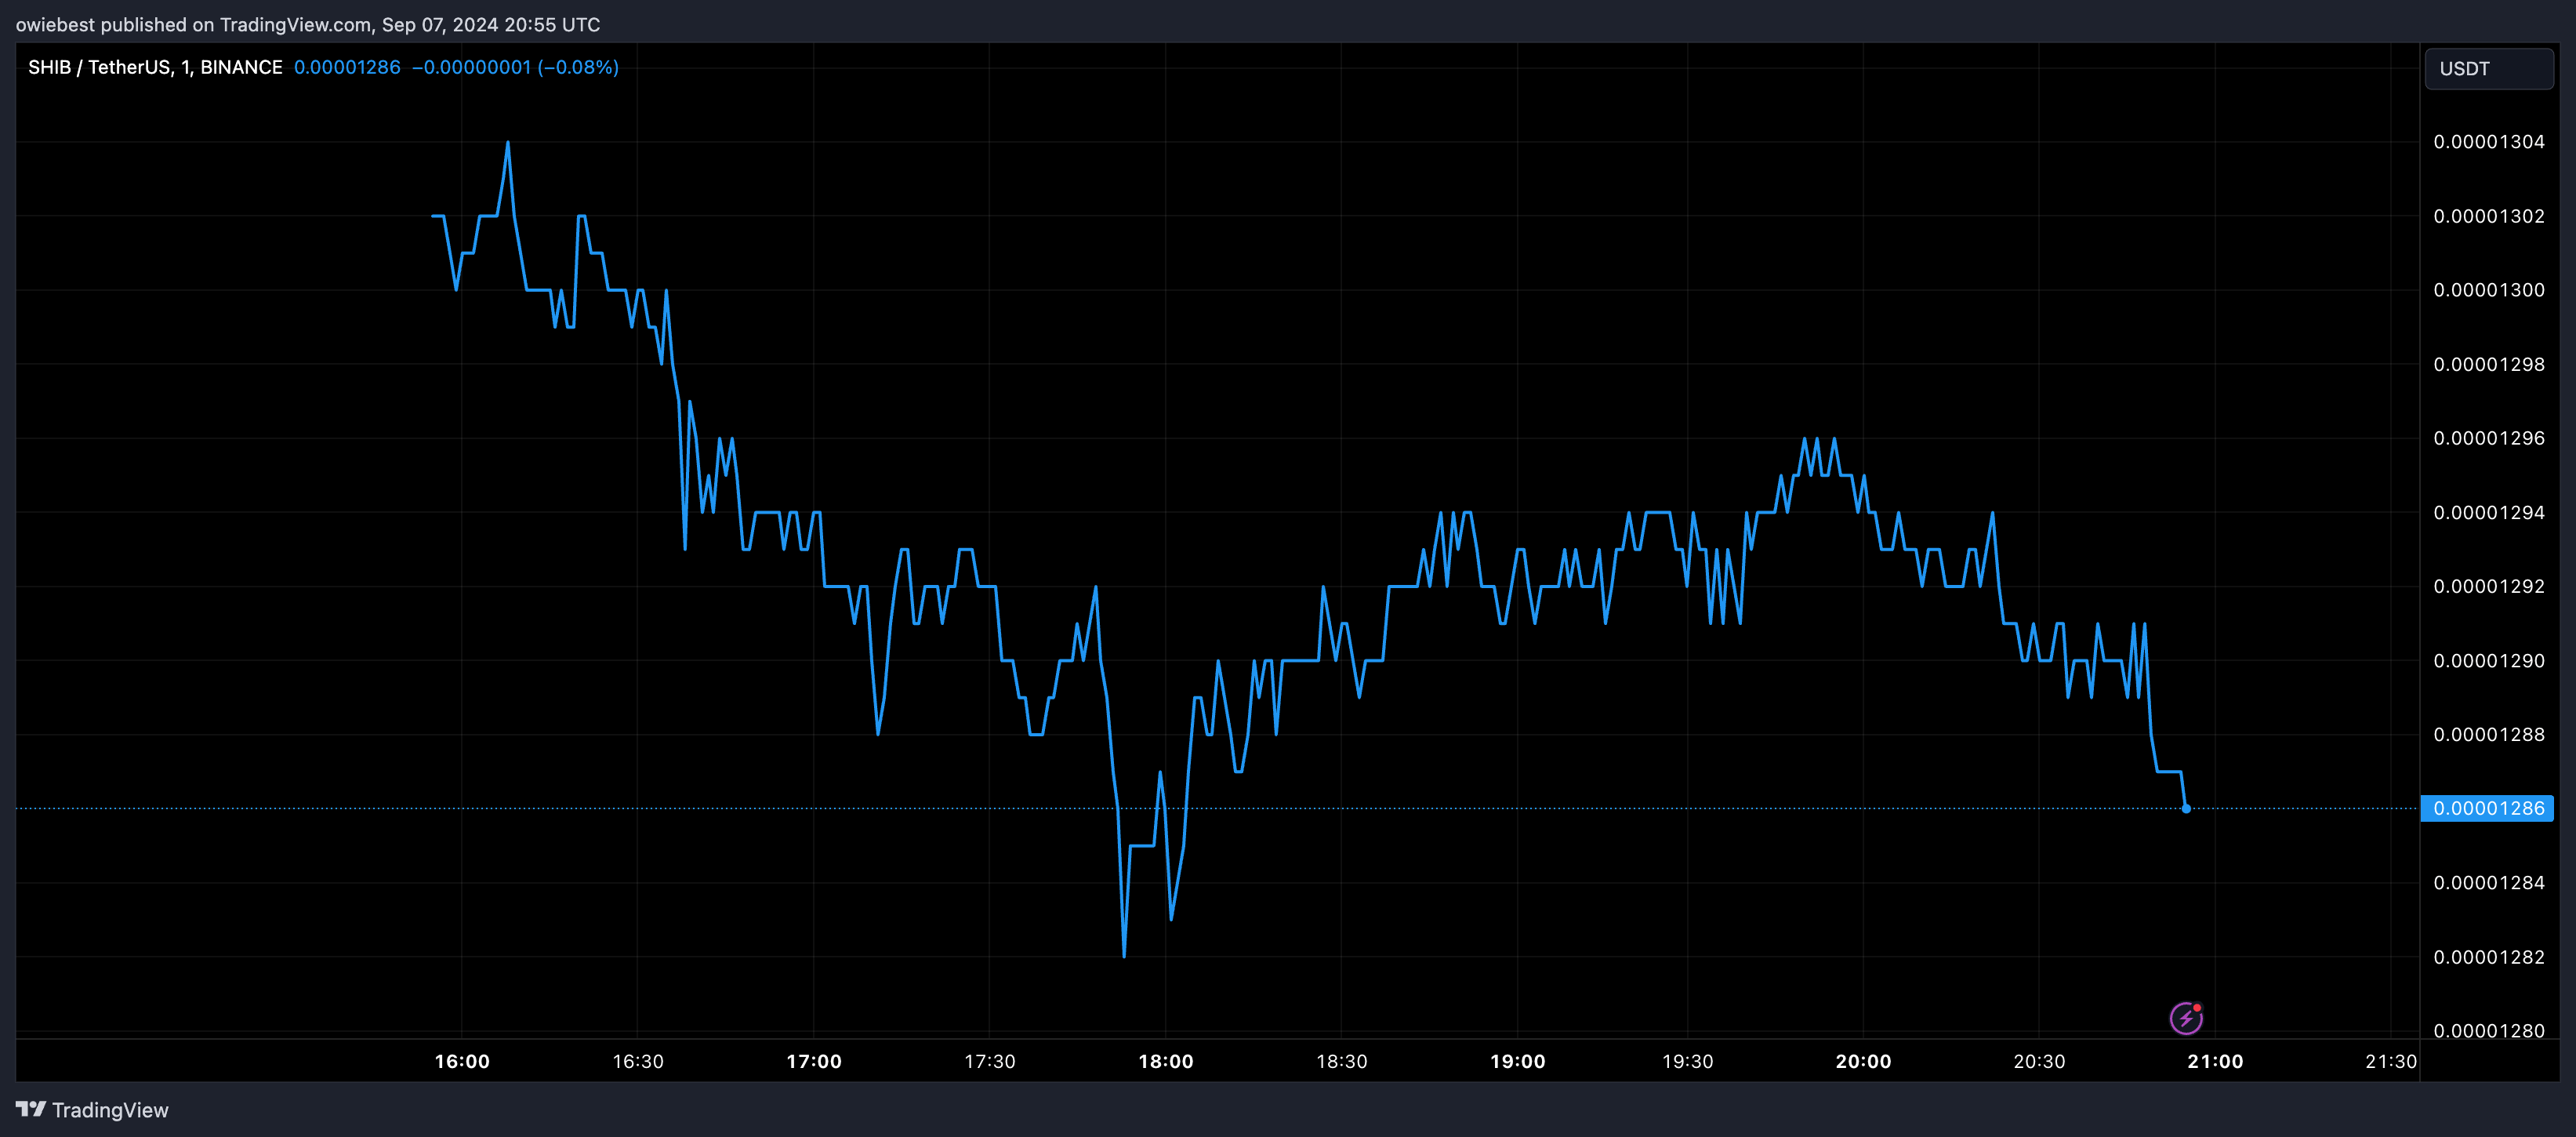Click the 0.00001302 price axis label
This screenshot has height=1137, width=2576.
(x=2489, y=216)
